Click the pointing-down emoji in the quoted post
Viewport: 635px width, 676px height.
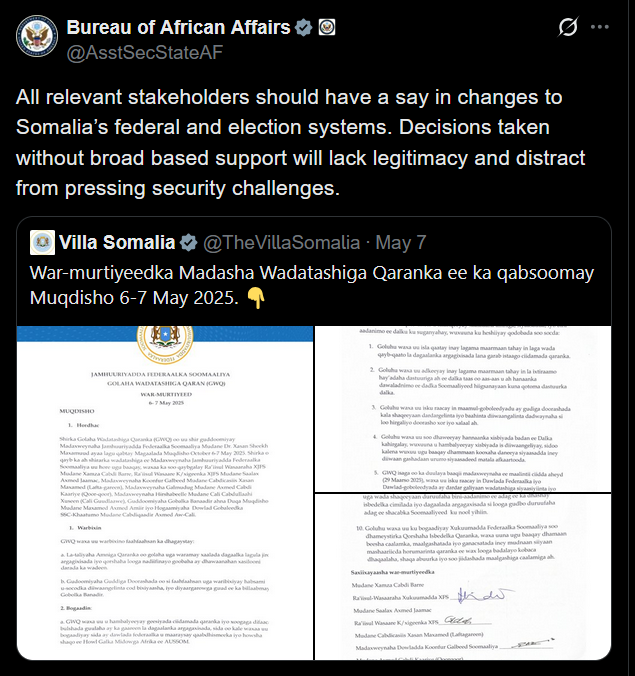tap(257, 299)
